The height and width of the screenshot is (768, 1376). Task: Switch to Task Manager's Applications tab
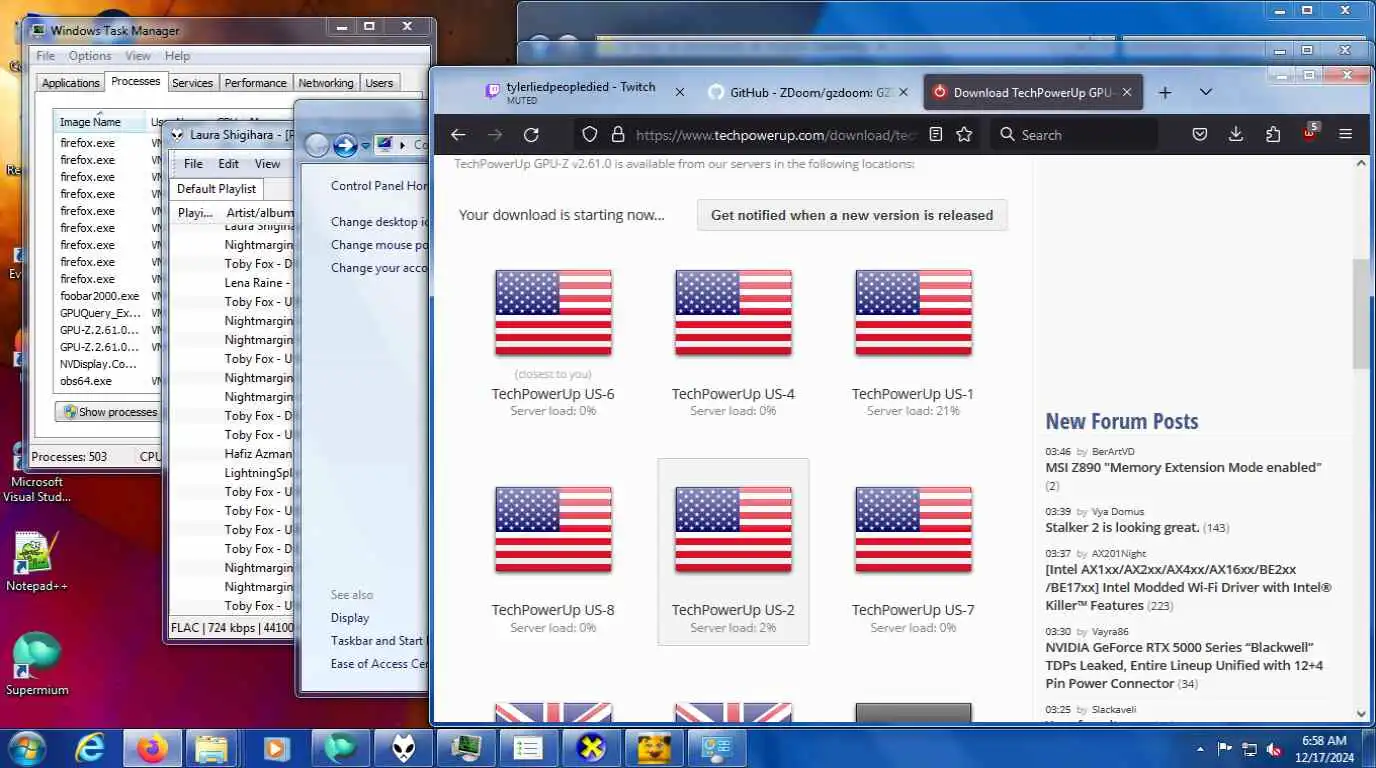point(70,83)
